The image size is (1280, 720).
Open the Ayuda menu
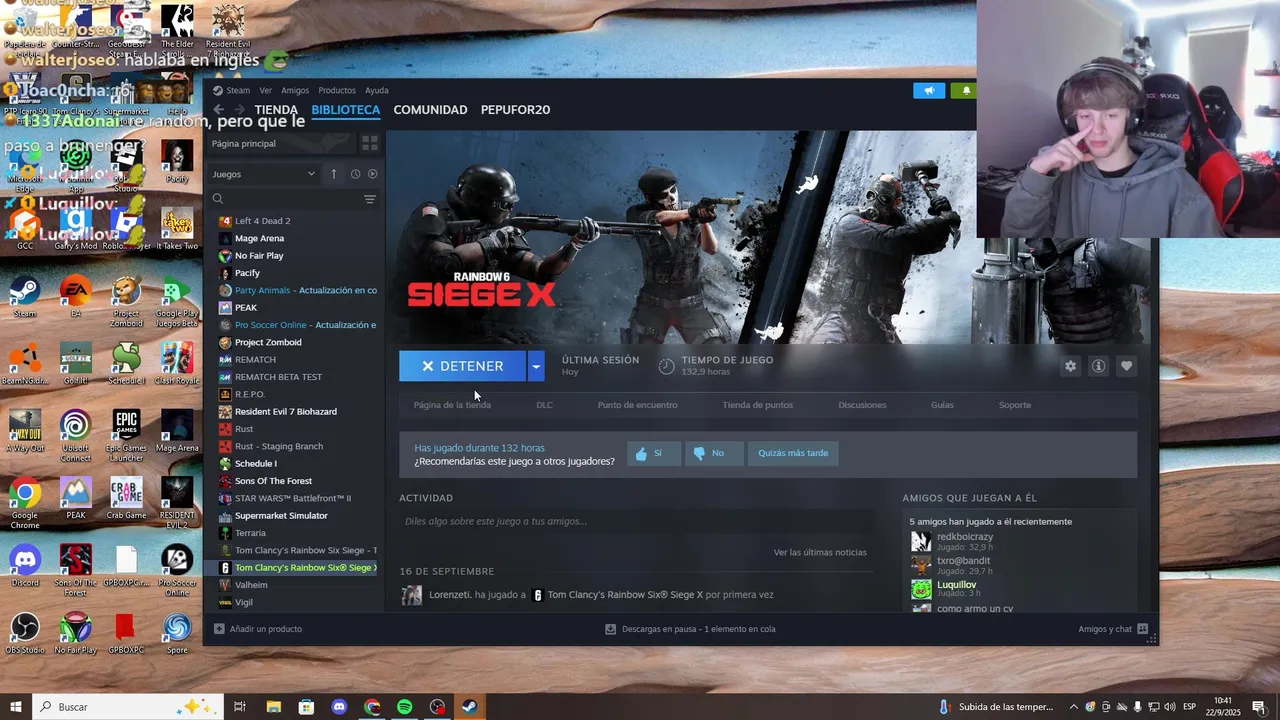(x=377, y=90)
